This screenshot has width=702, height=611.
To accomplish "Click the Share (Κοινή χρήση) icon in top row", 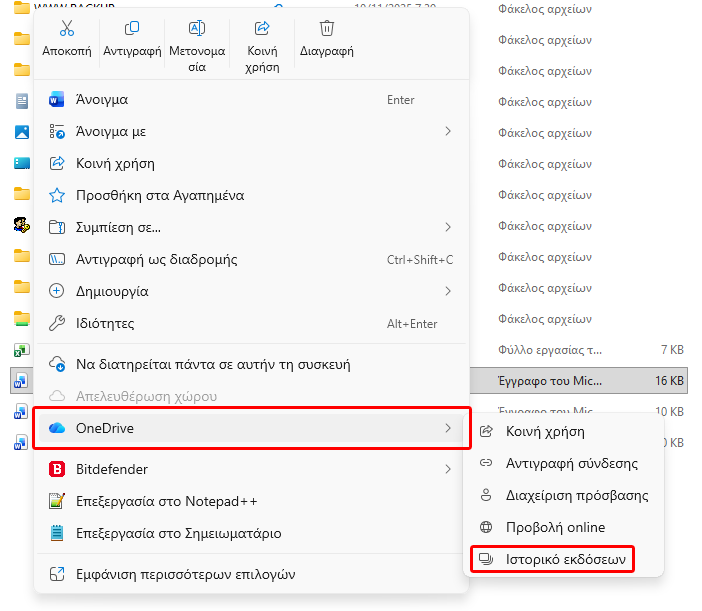I will 262,29.
